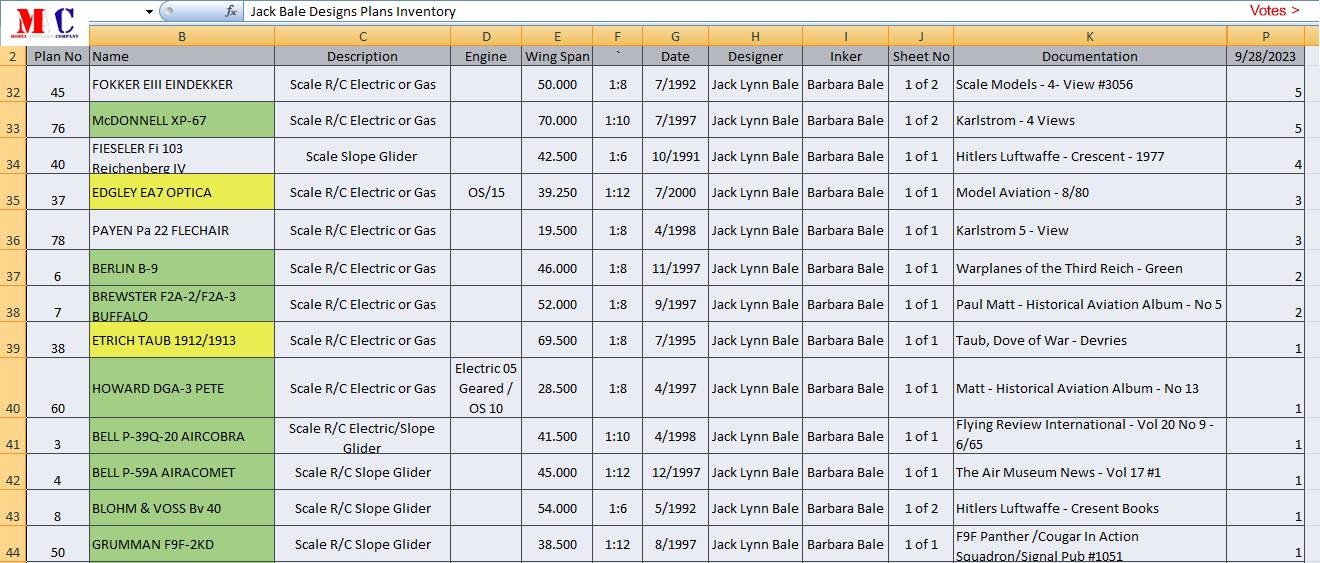Select column E header
1320x563 pixels.
point(557,36)
